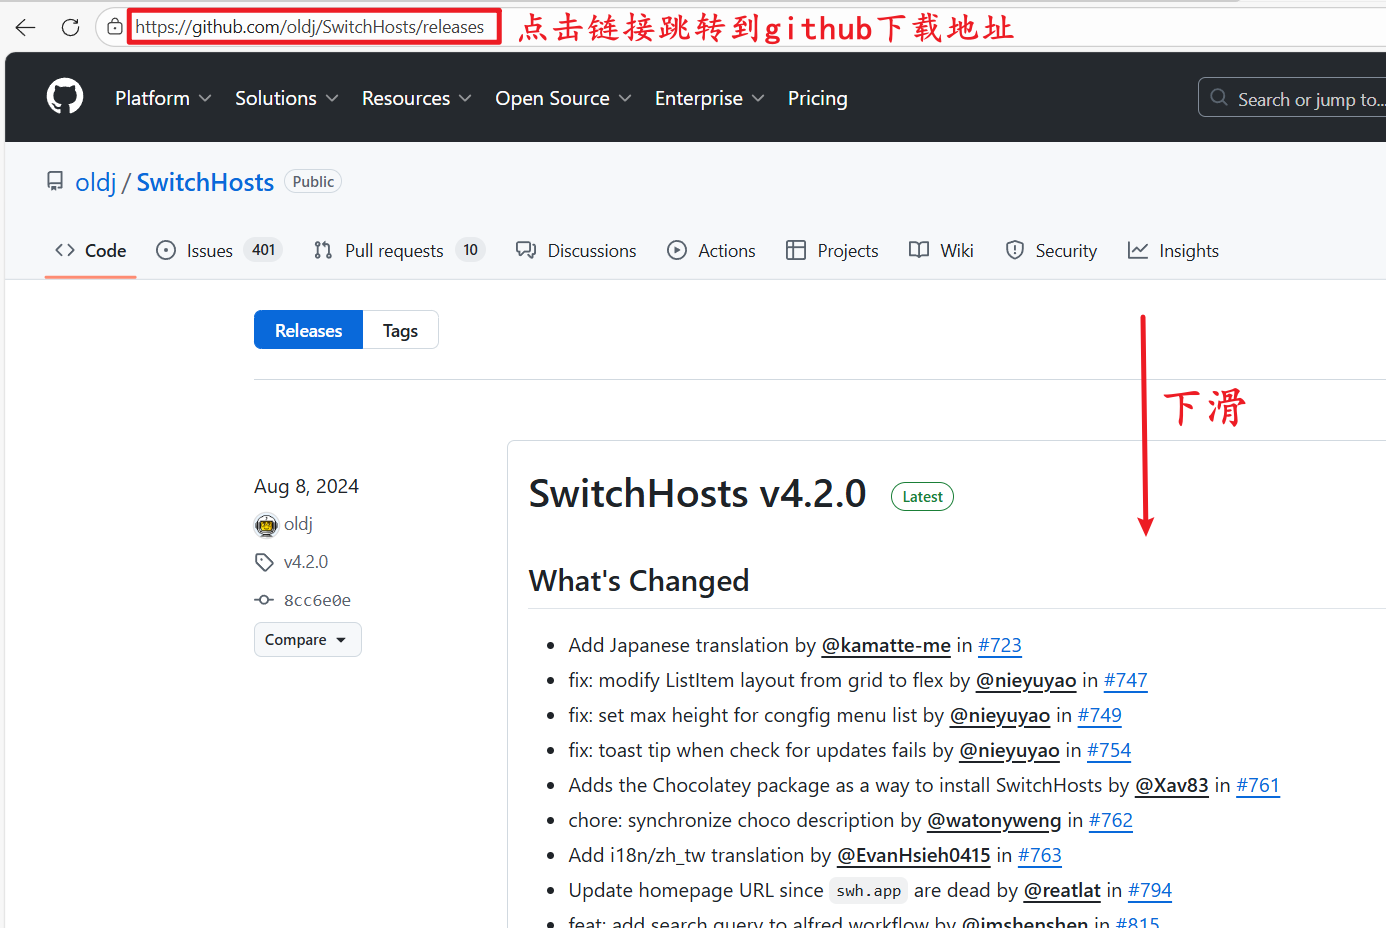Go back with the browser back arrow
1386x928 pixels.
coord(26,27)
